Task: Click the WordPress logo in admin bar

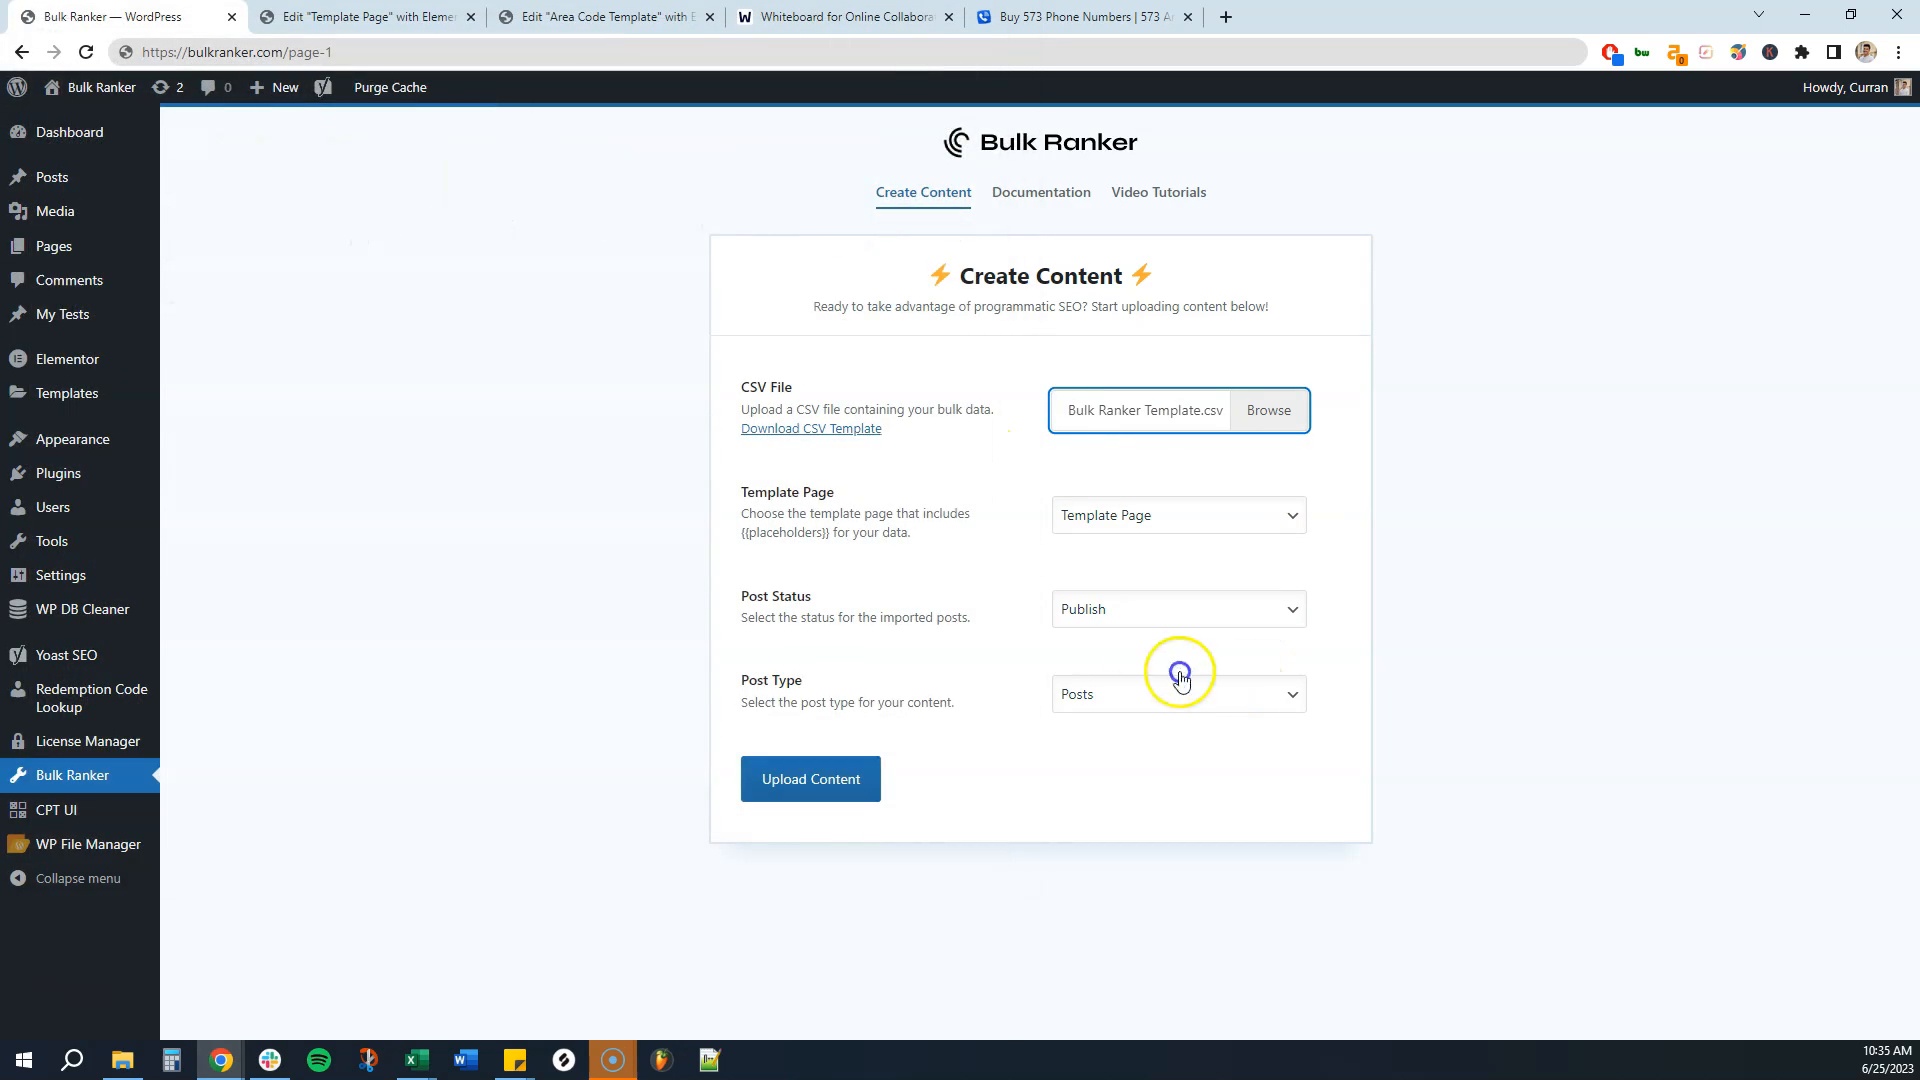Action: tap(17, 87)
